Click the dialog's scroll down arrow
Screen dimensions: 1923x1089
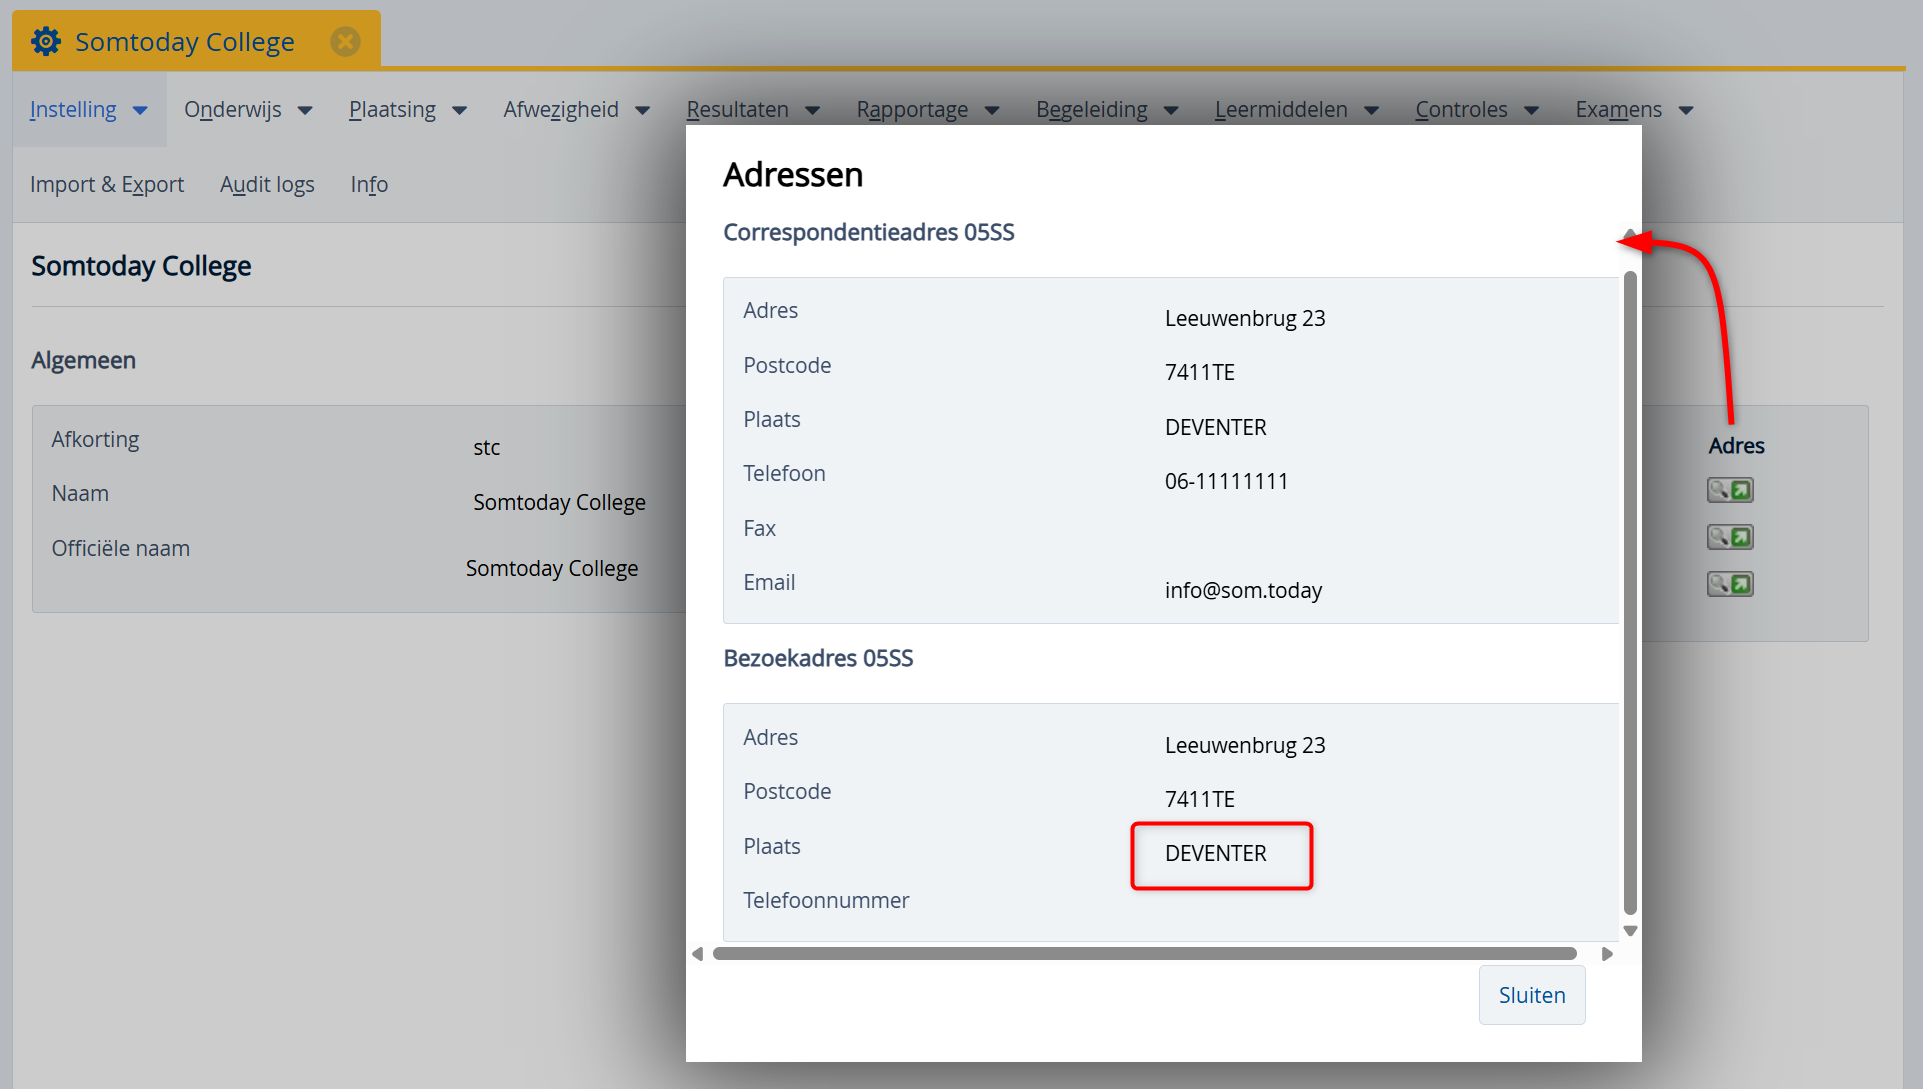1630,931
